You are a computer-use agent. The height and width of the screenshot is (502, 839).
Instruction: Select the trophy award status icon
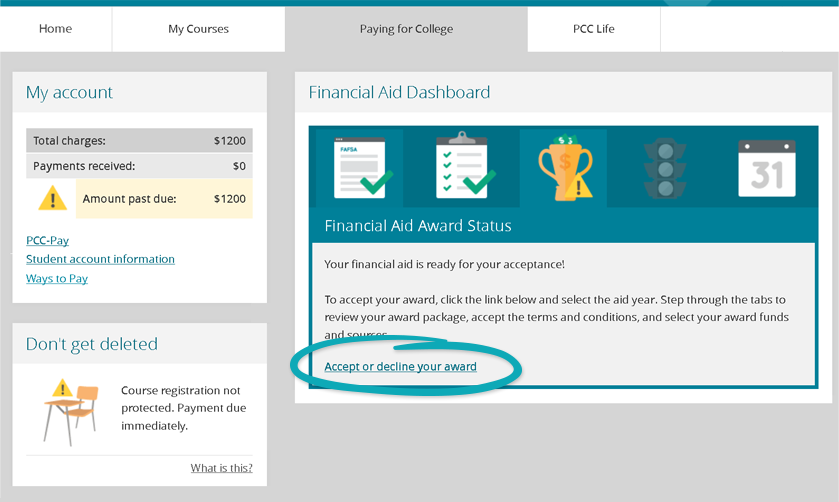565,168
